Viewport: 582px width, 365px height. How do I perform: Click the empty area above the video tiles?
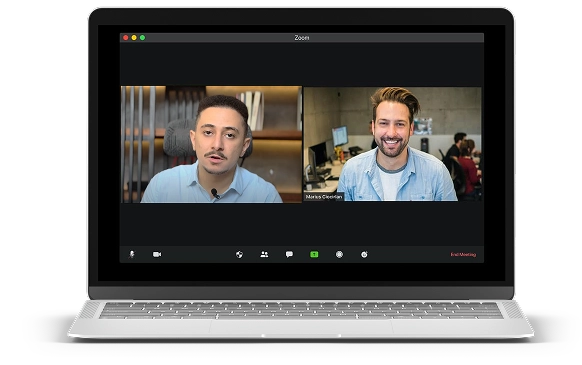coord(301,64)
